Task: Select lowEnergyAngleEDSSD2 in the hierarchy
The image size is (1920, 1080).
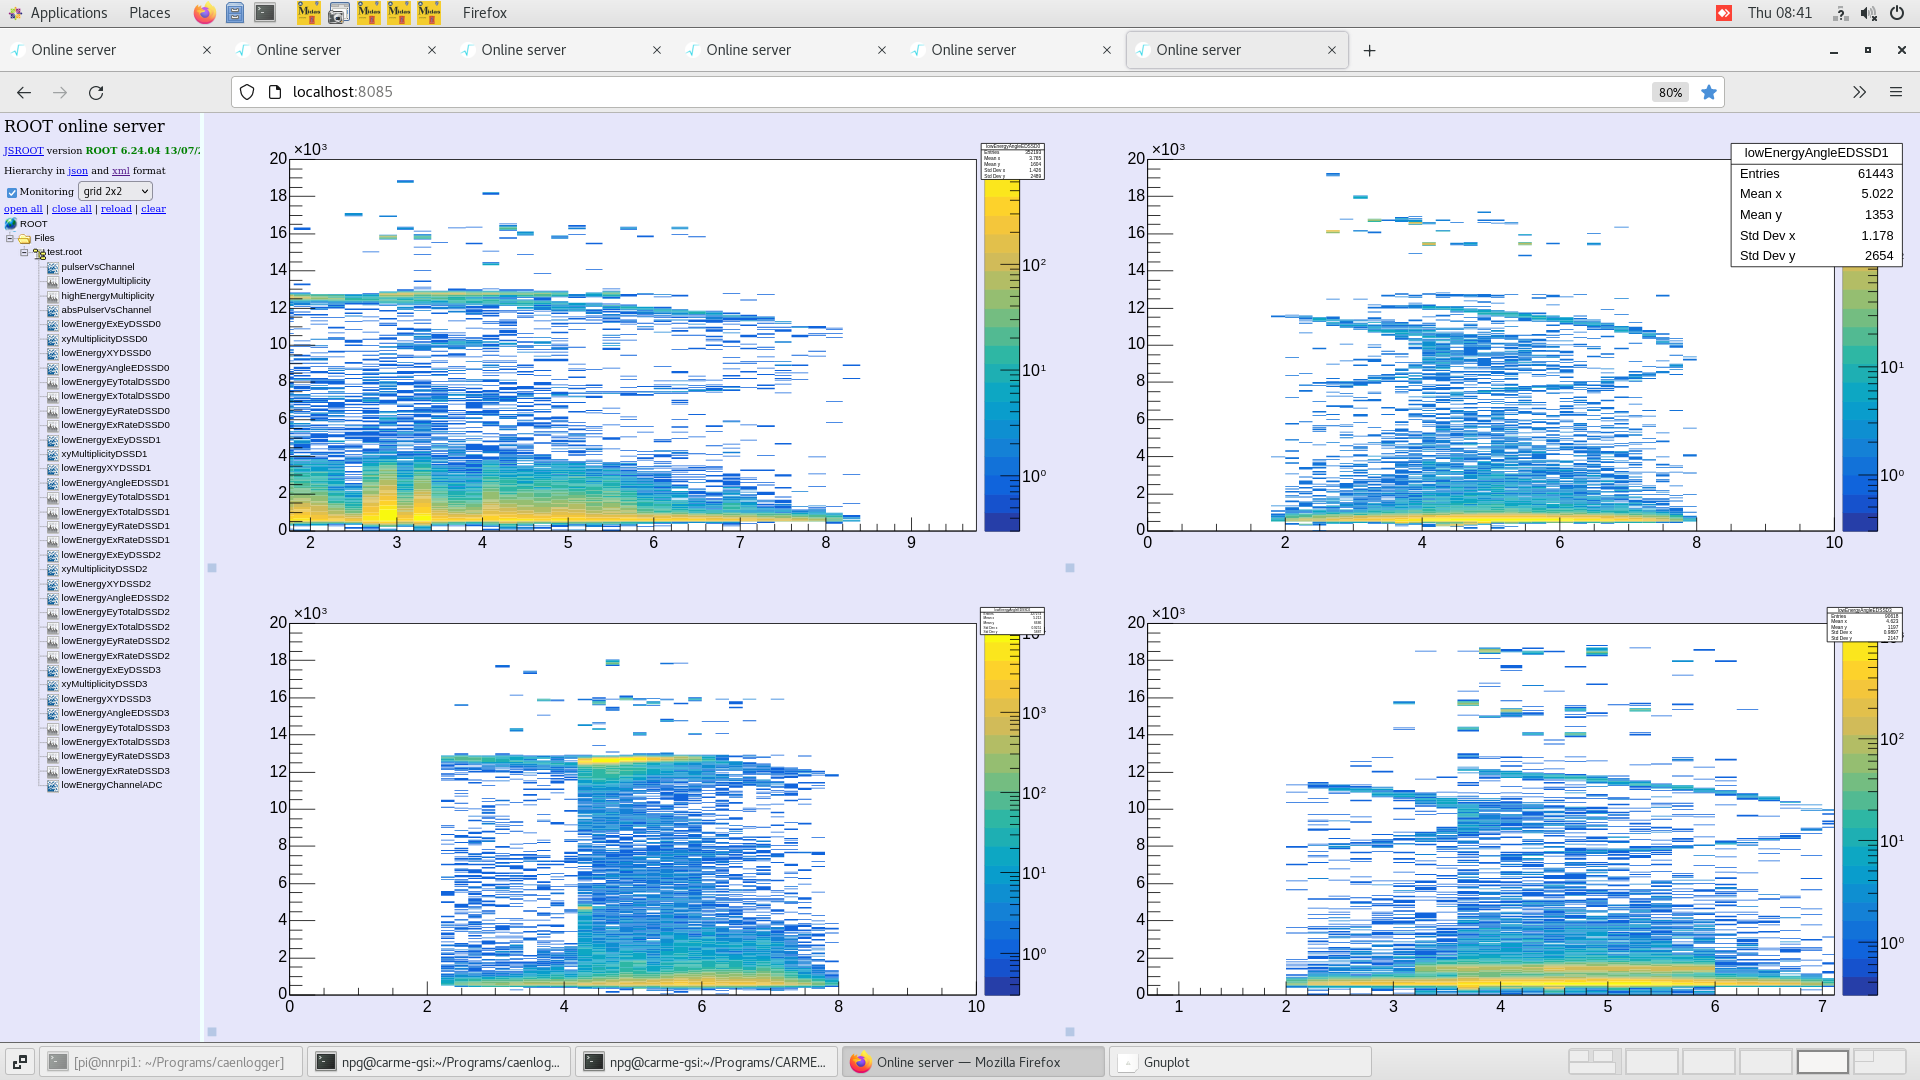Action: coord(115,597)
